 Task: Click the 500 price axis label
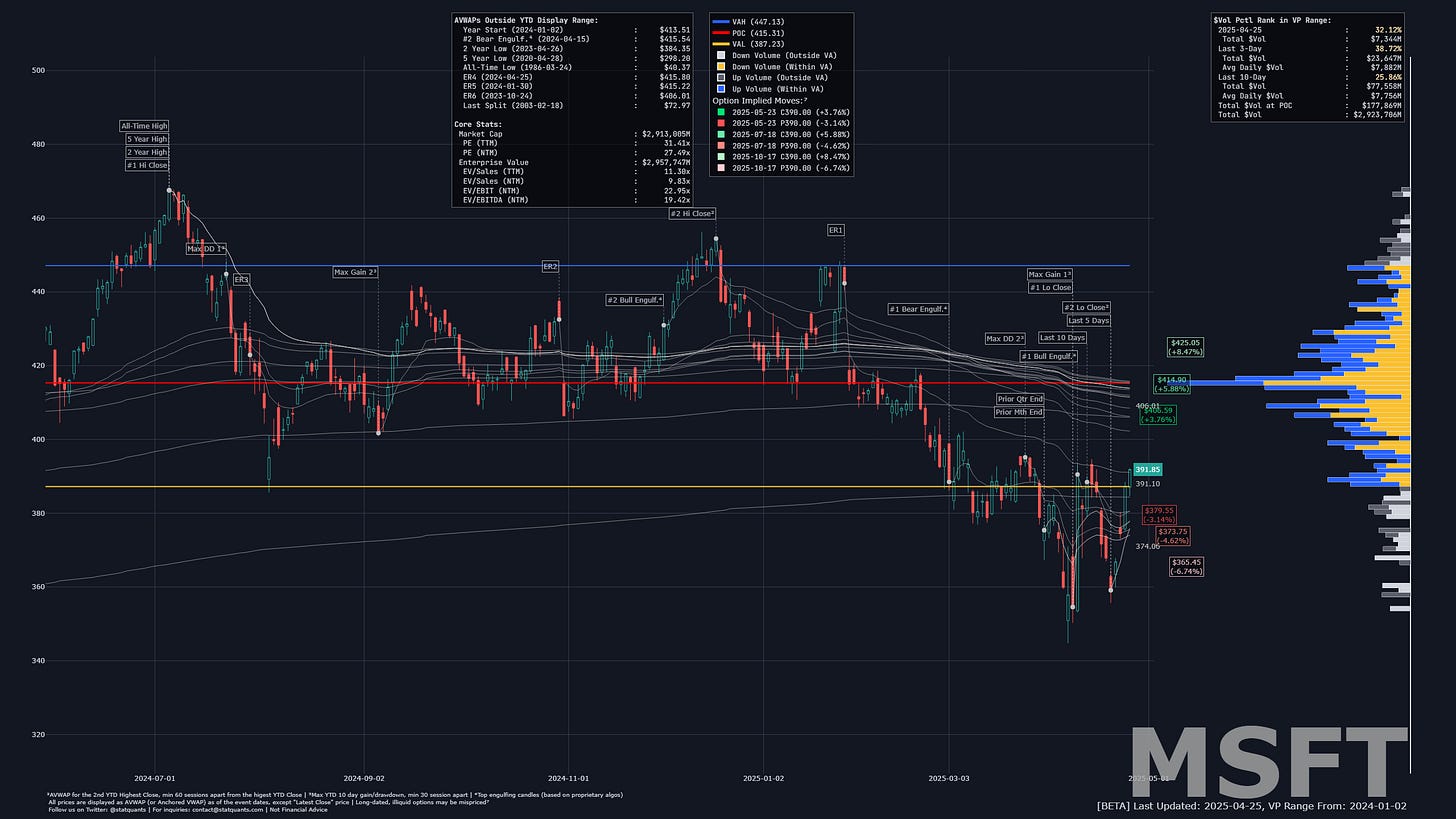click(x=37, y=70)
